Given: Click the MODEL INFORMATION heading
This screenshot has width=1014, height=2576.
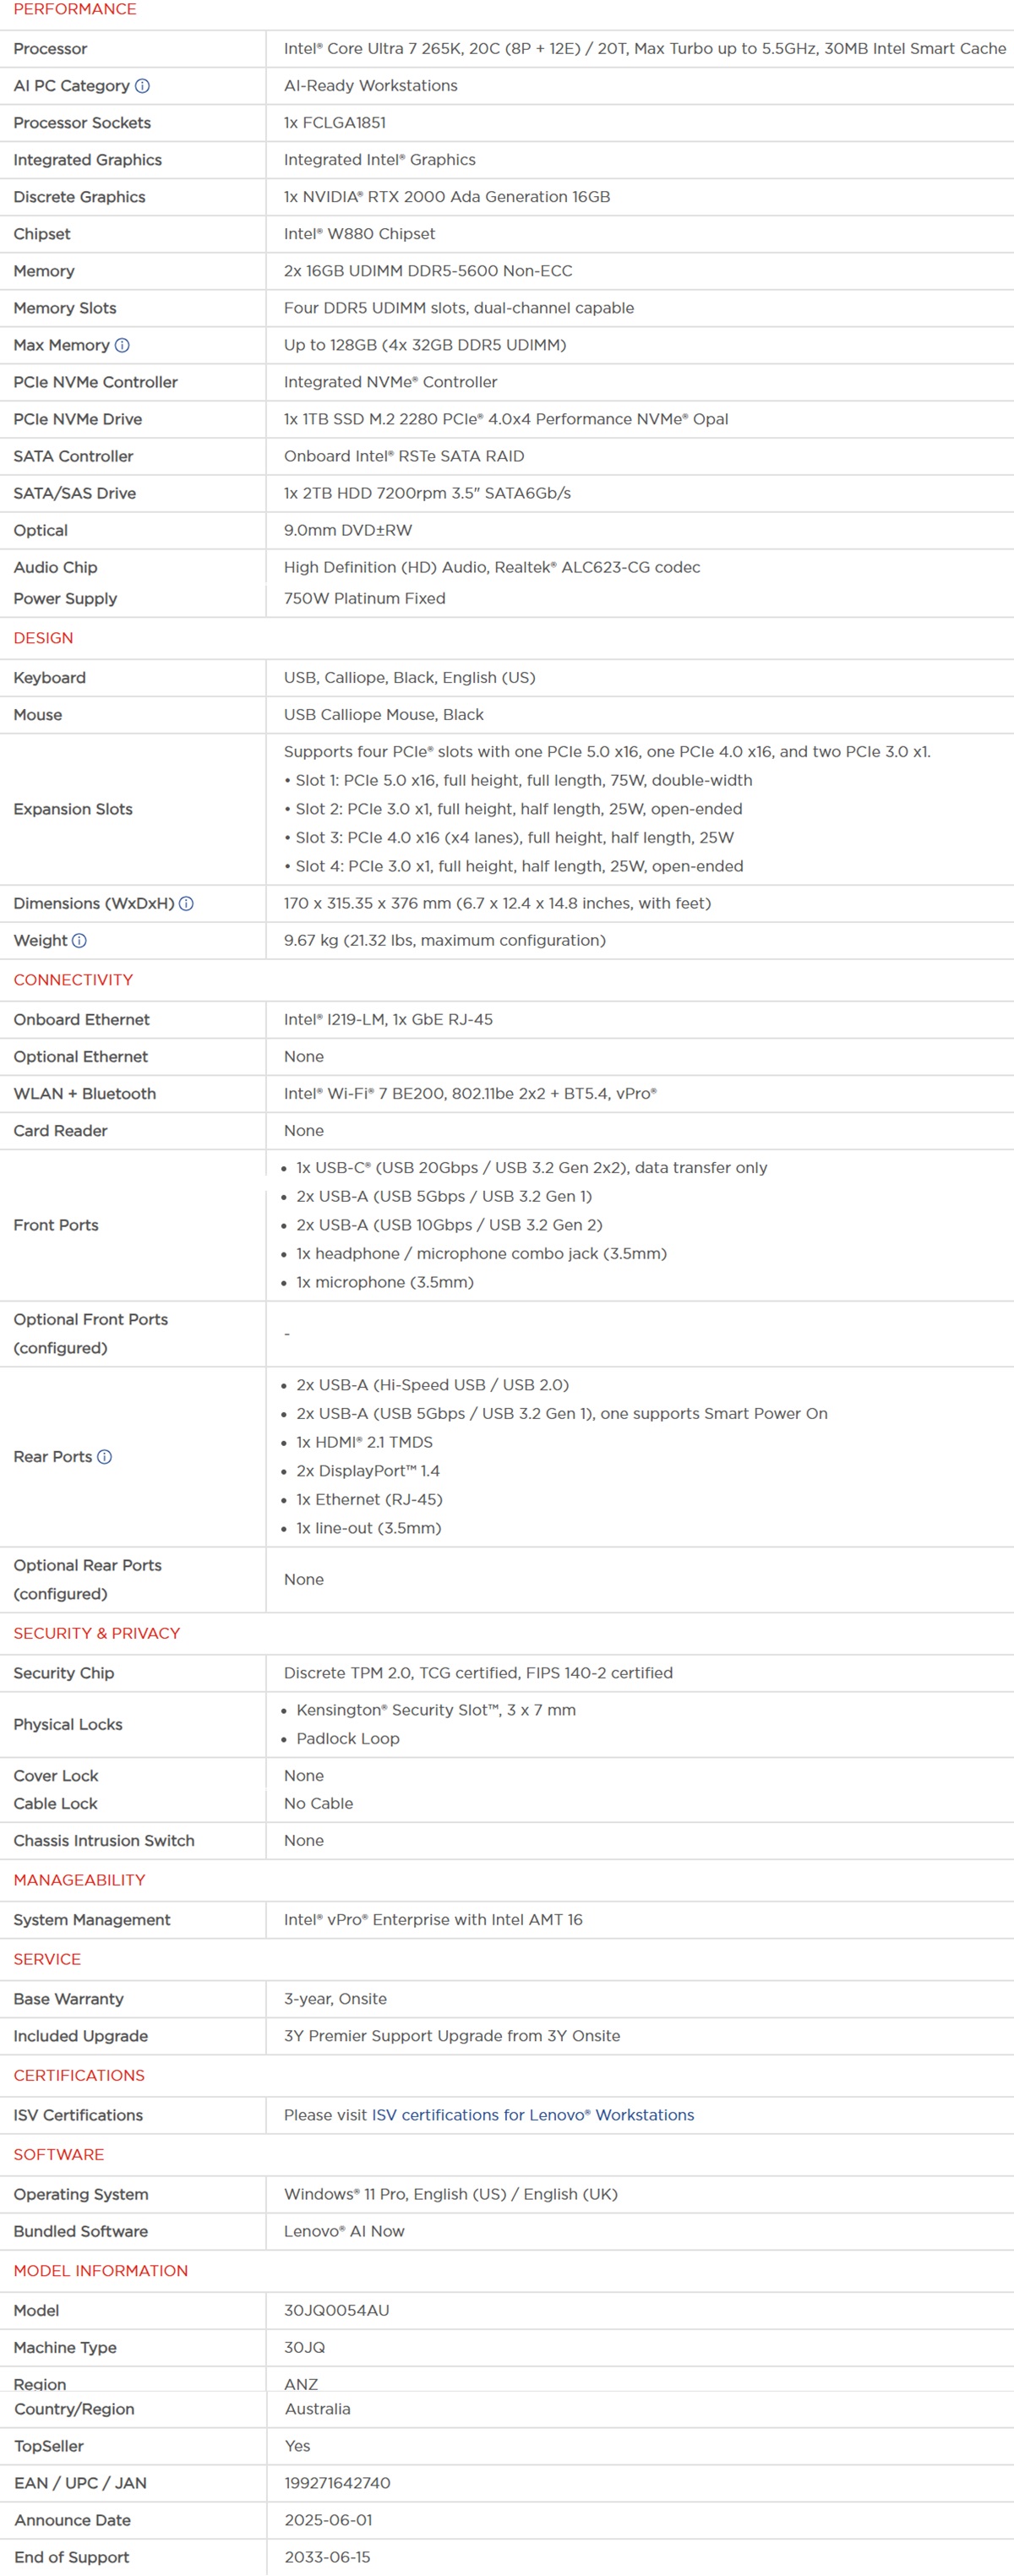Looking at the screenshot, I should 101,2270.
